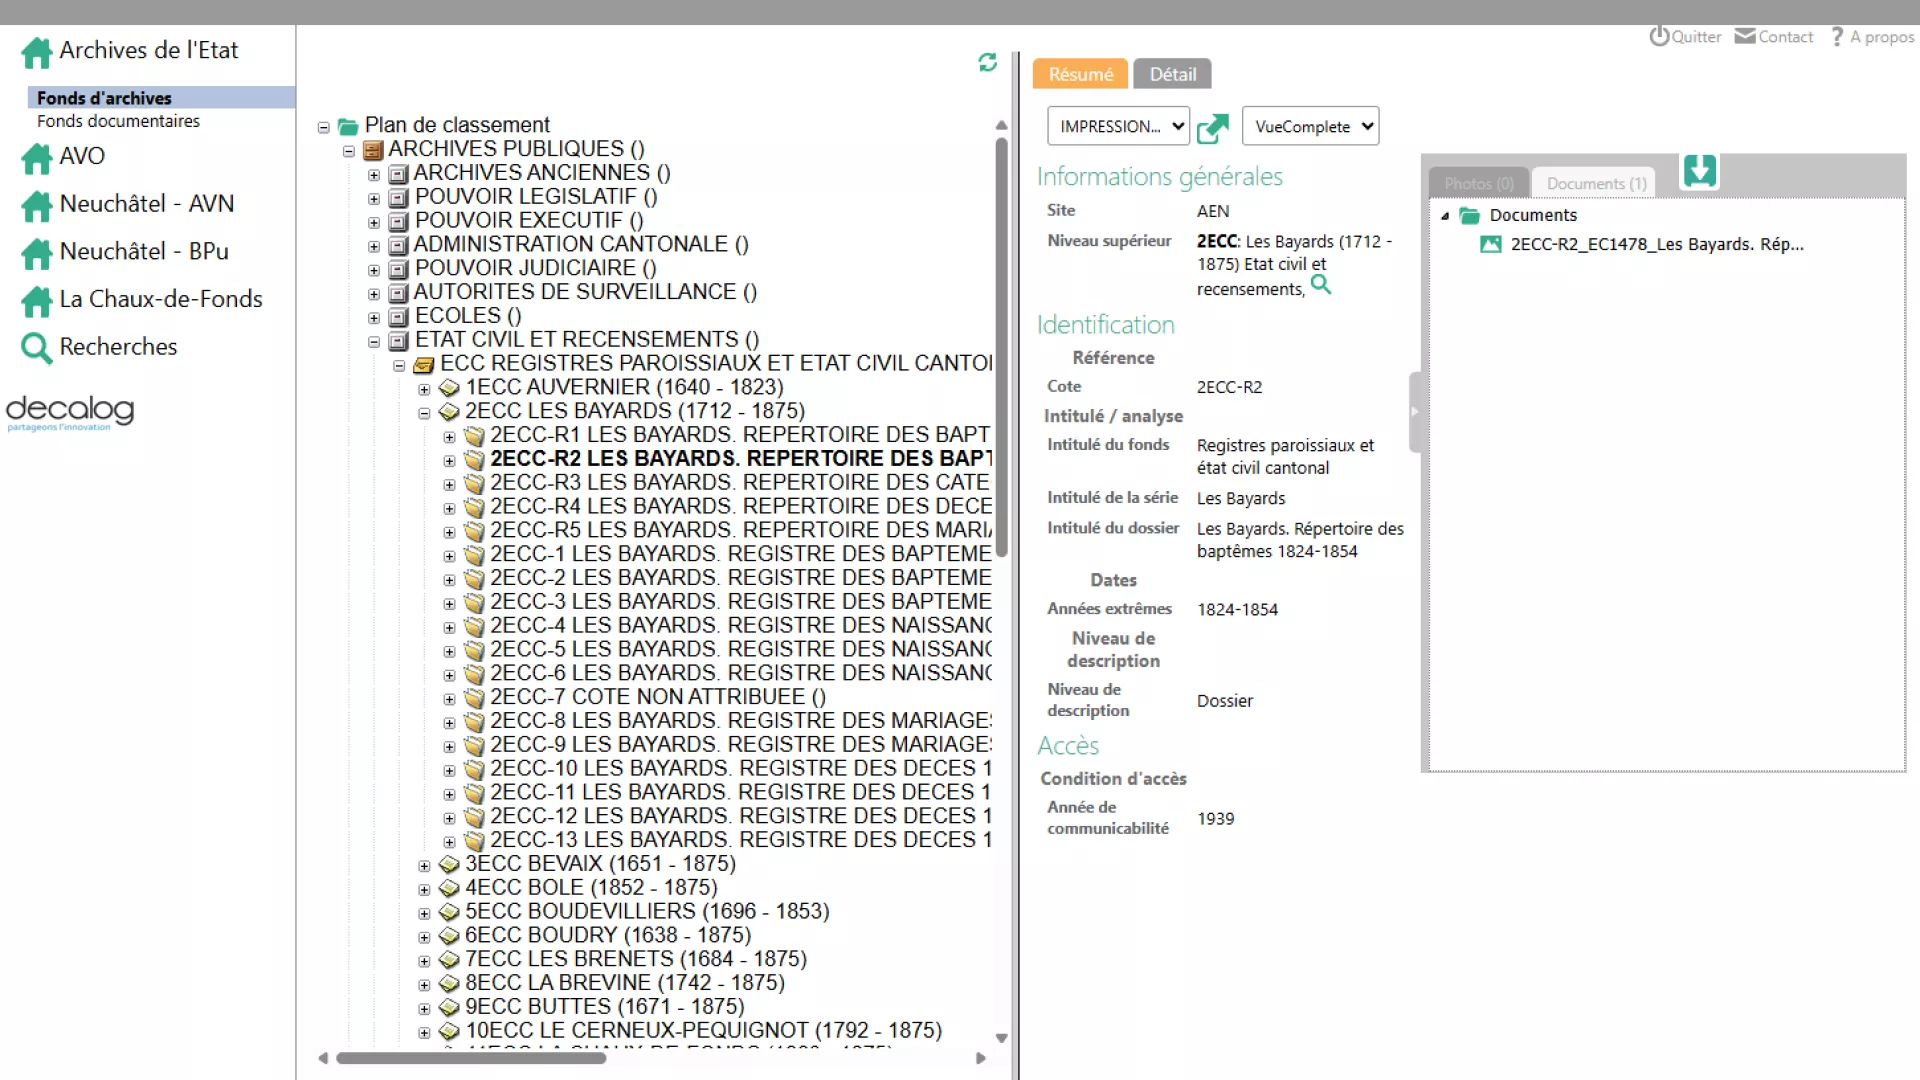Click the green refresh tree icon
The image size is (1920, 1080).
(987, 63)
